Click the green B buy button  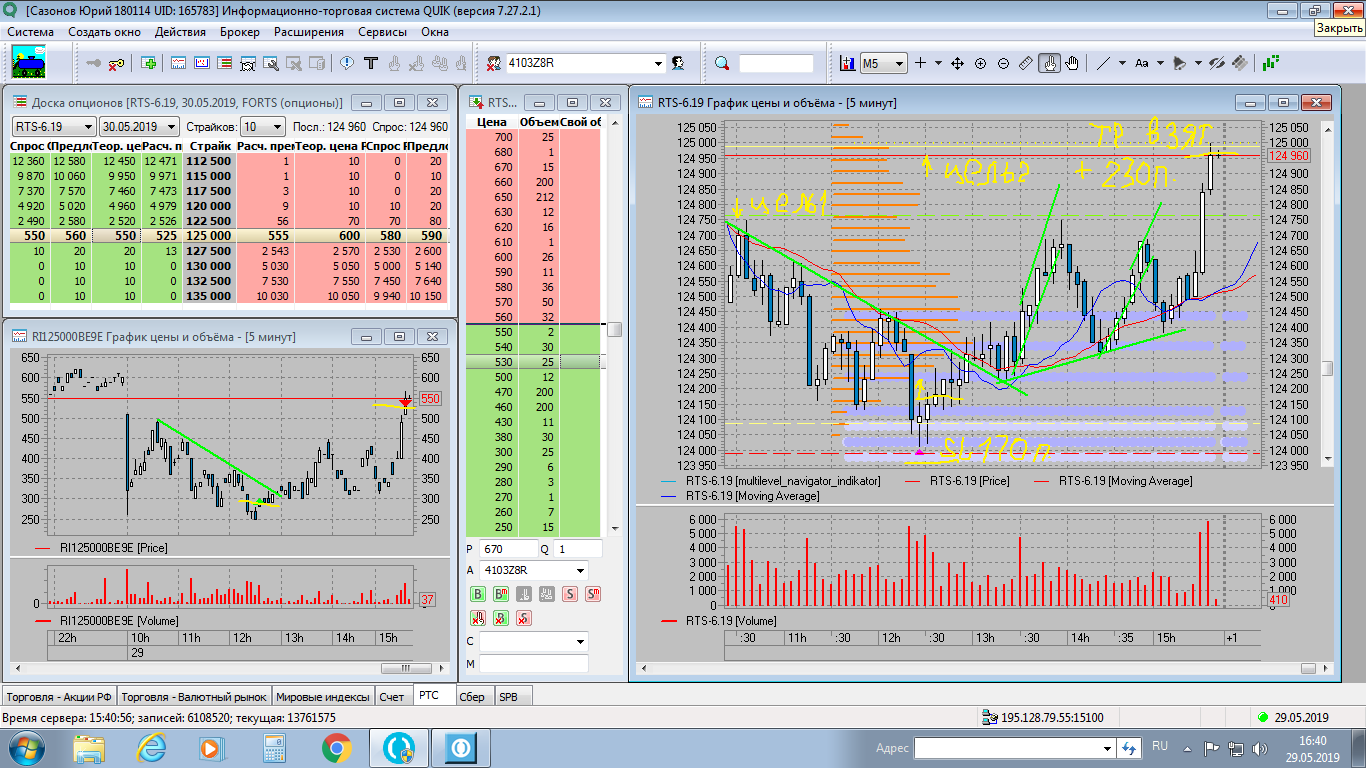[x=478, y=594]
